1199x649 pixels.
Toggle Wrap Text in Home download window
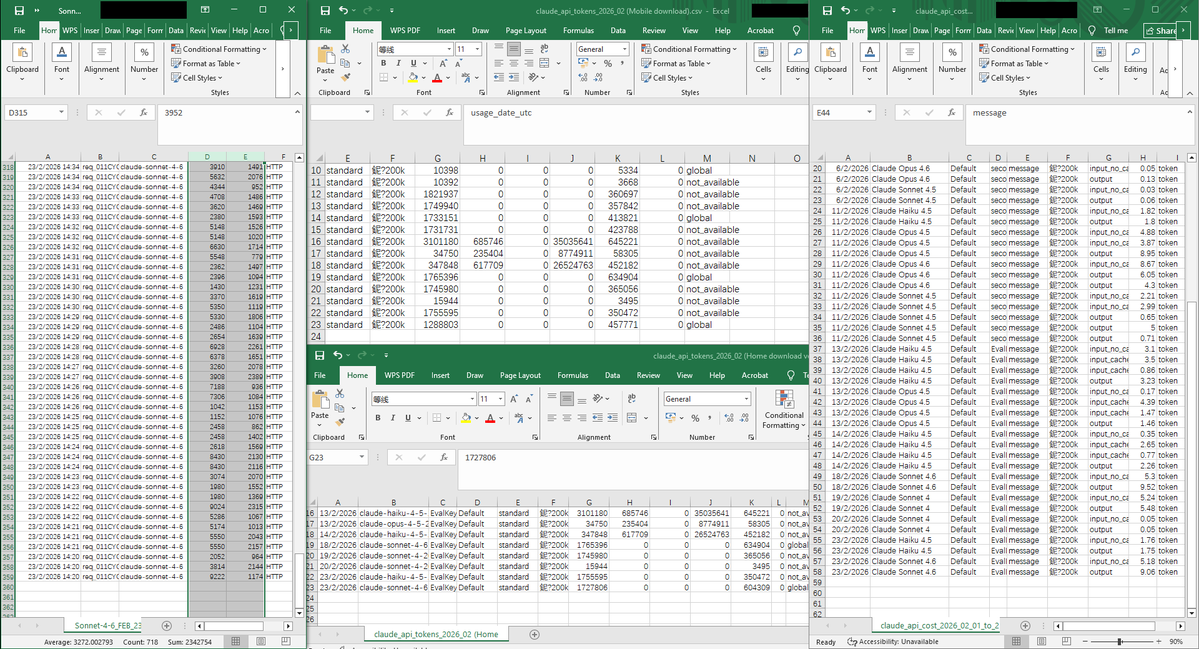(632, 399)
